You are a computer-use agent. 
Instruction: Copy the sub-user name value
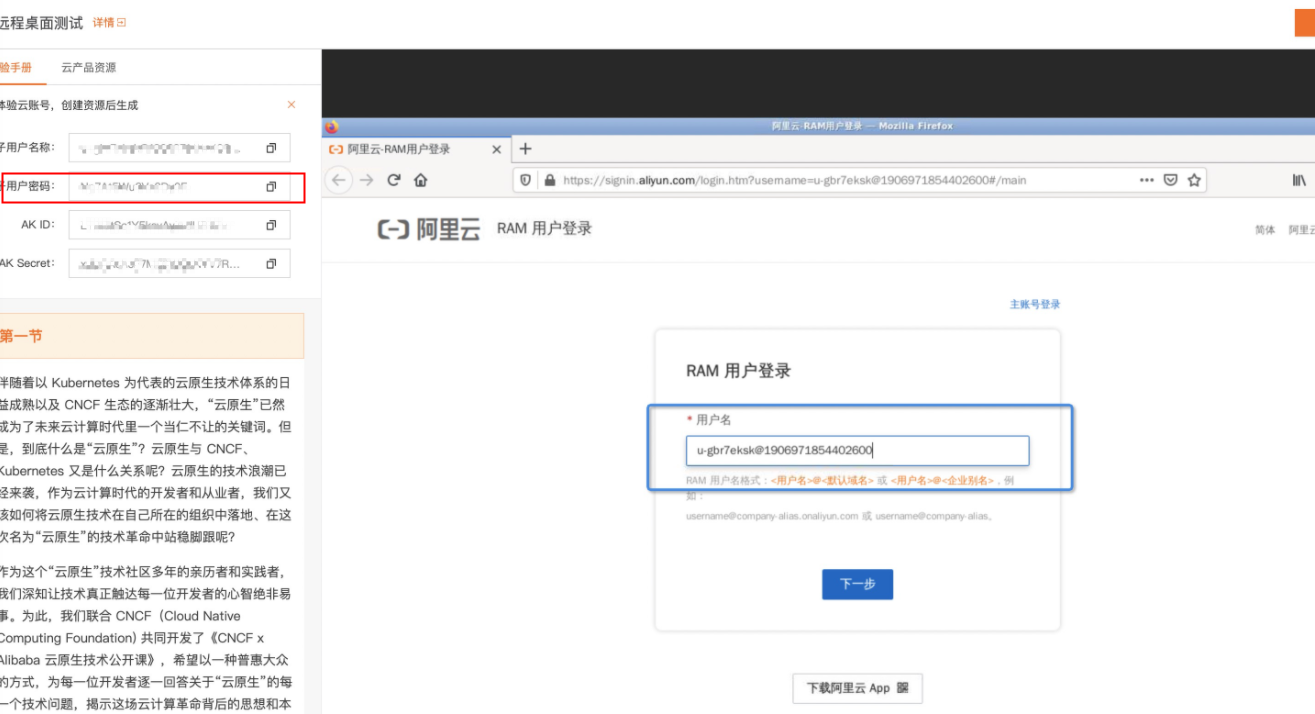click(x=271, y=148)
